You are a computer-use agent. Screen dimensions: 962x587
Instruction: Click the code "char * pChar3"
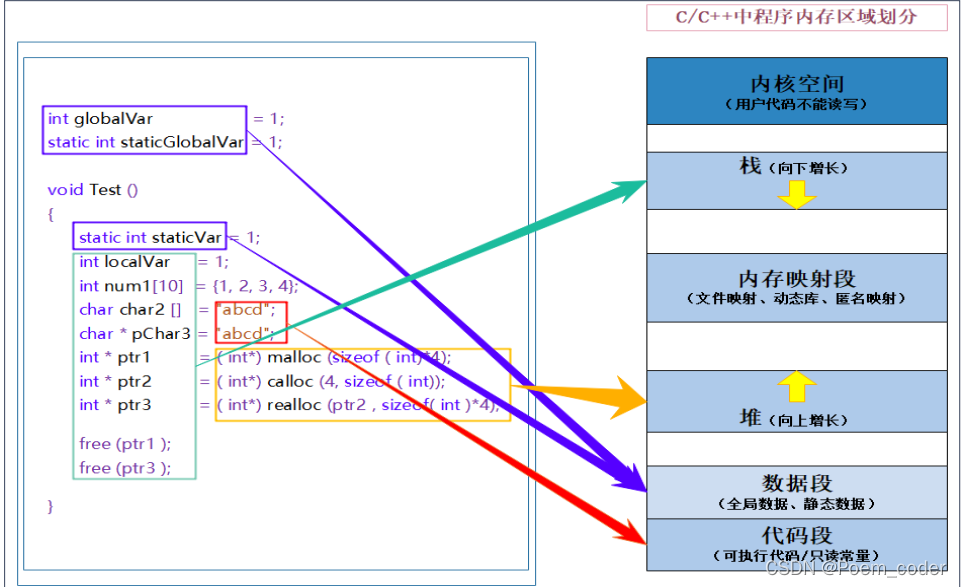click(134, 334)
